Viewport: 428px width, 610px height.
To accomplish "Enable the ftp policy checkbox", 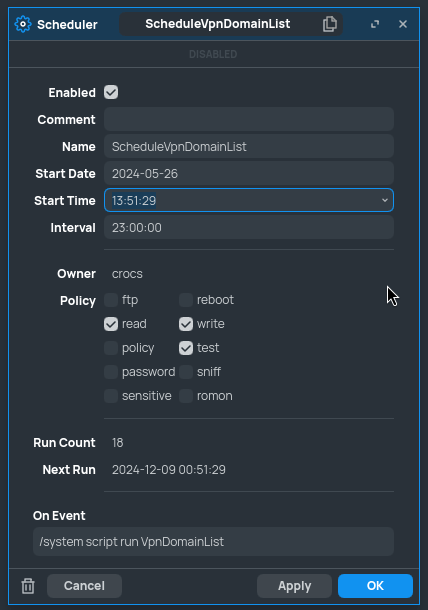I will pyautogui.click(x=111, y=300).
